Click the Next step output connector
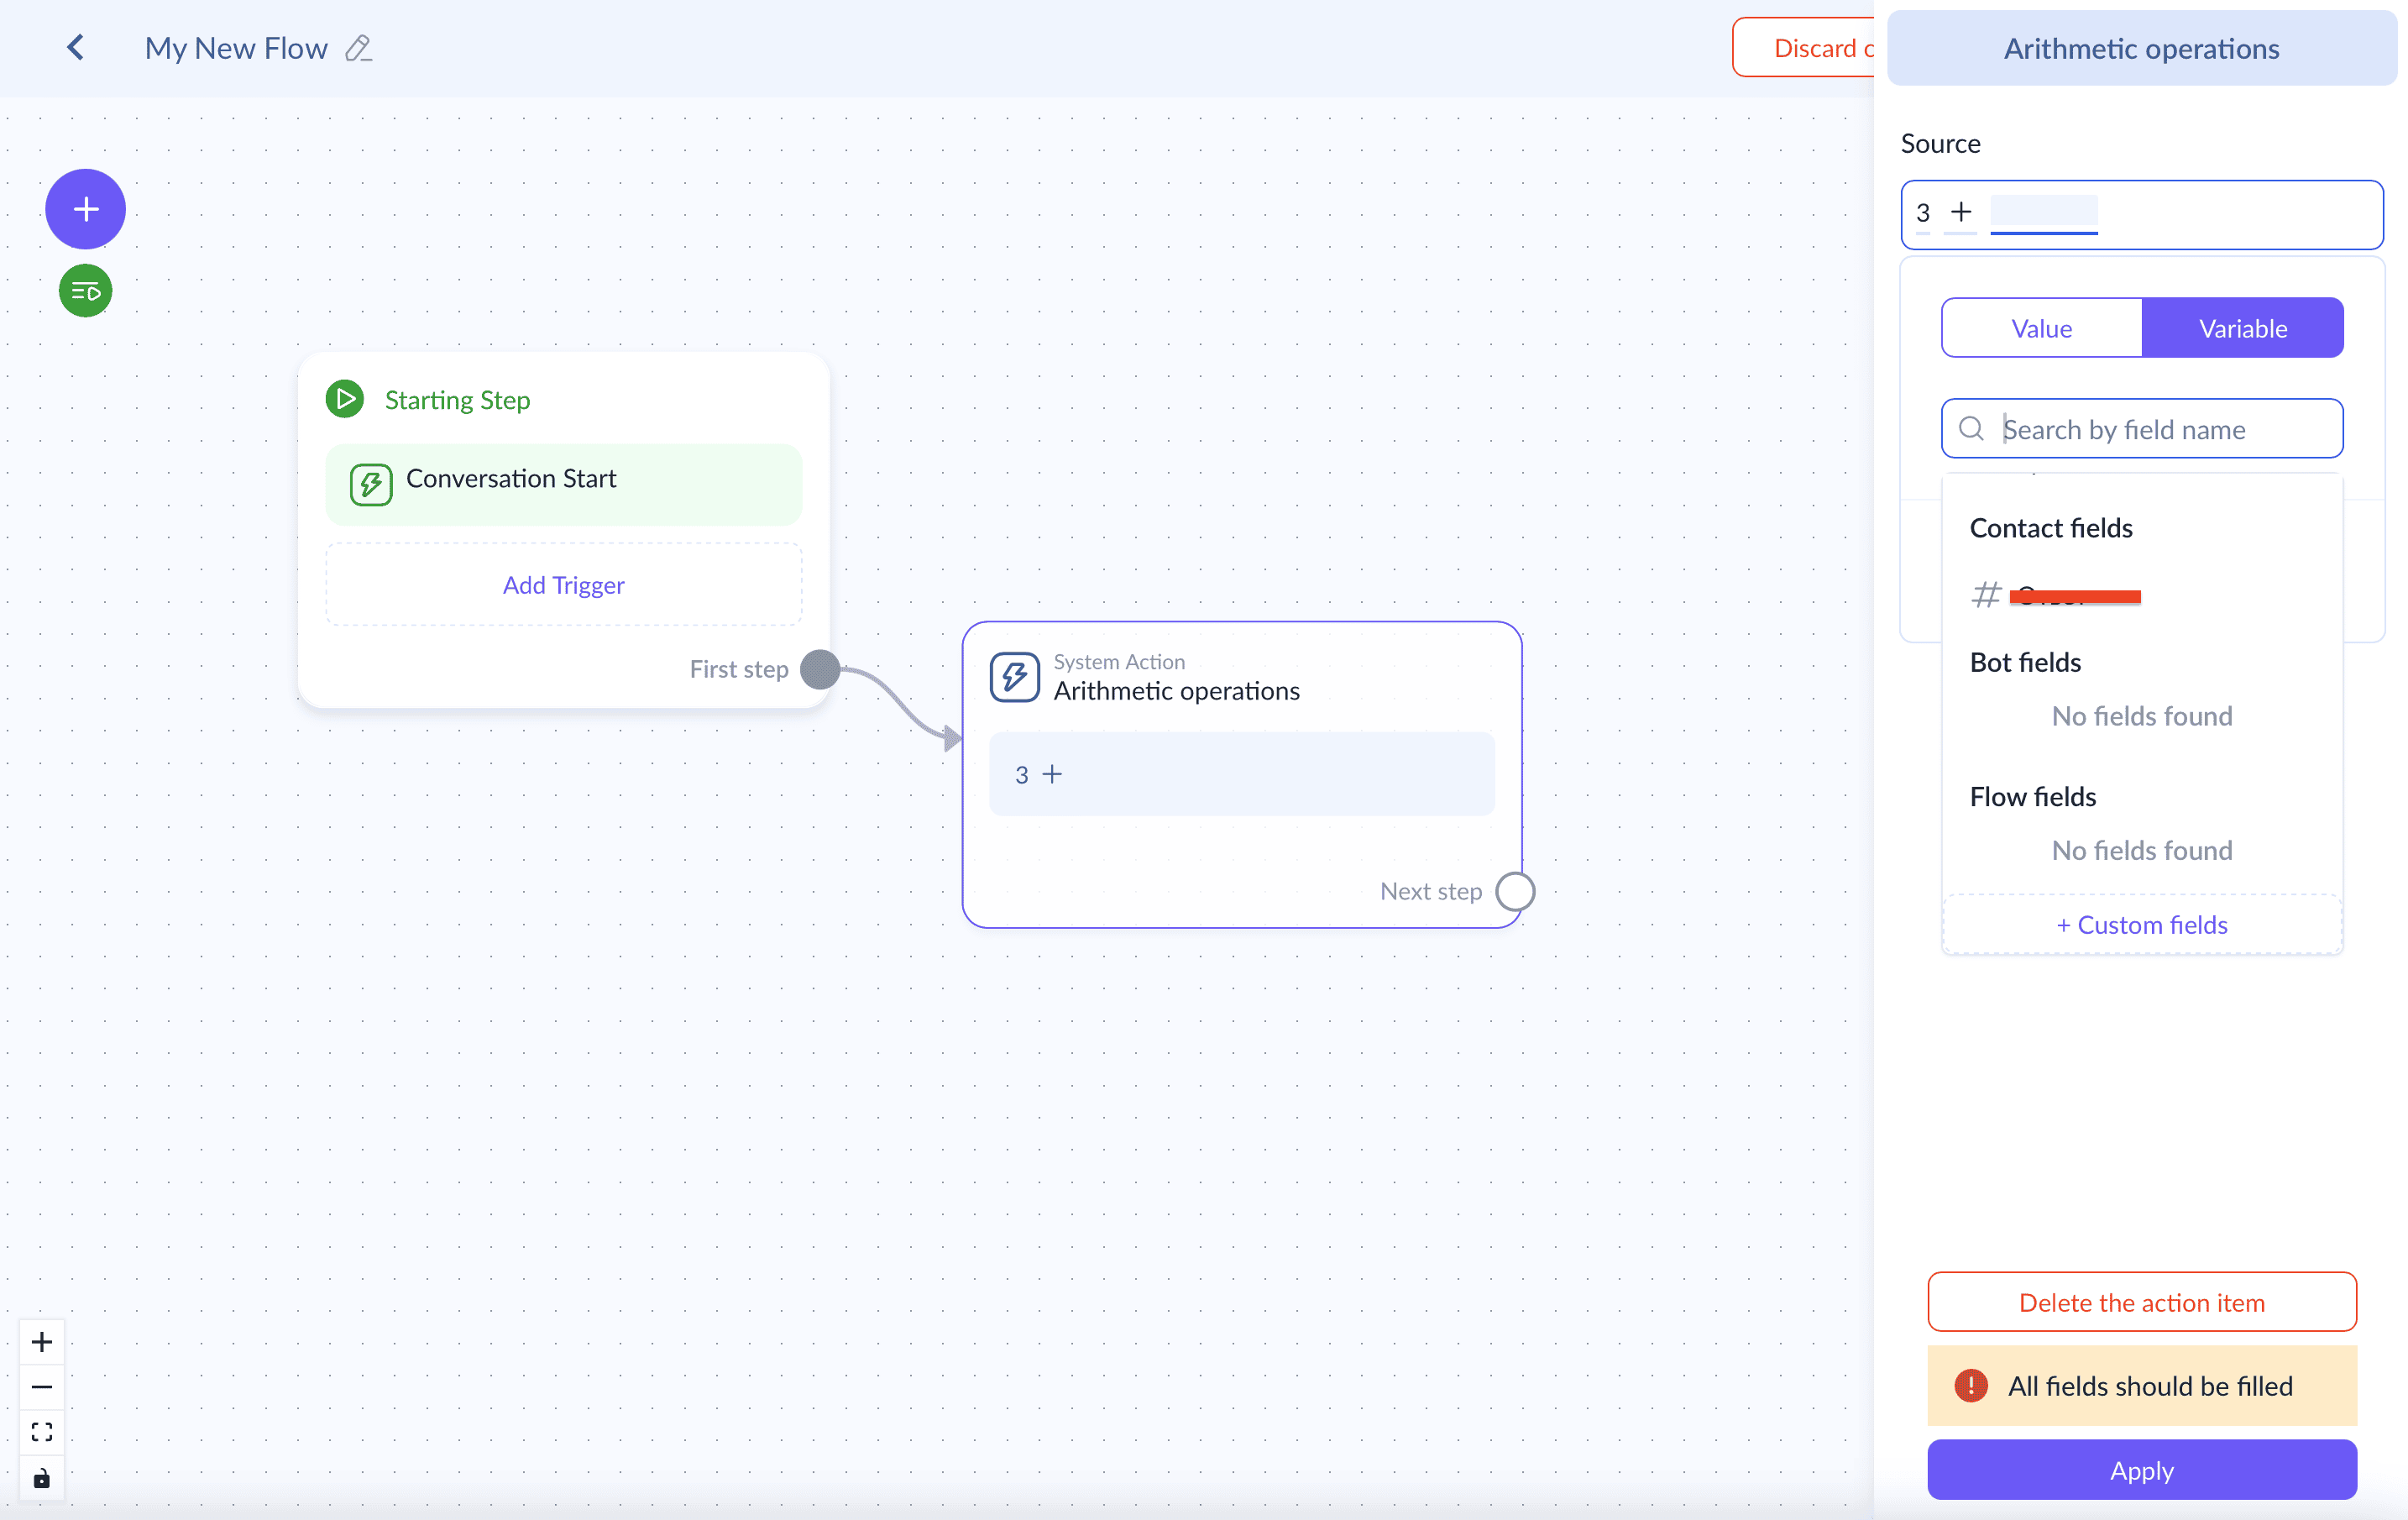This screenshot has width=2408, height=1520. [1515, 891]
